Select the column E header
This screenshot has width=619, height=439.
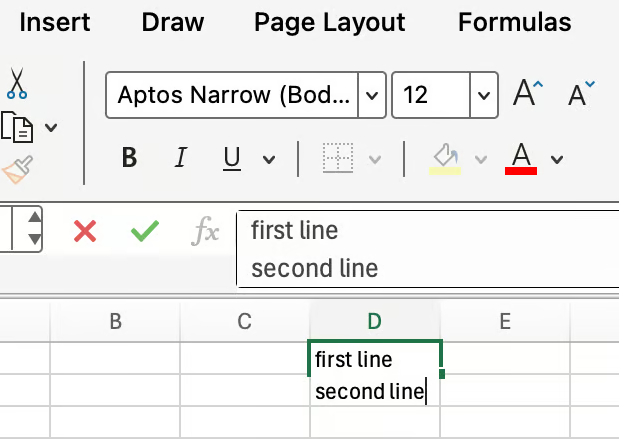(x=505, y=321)
